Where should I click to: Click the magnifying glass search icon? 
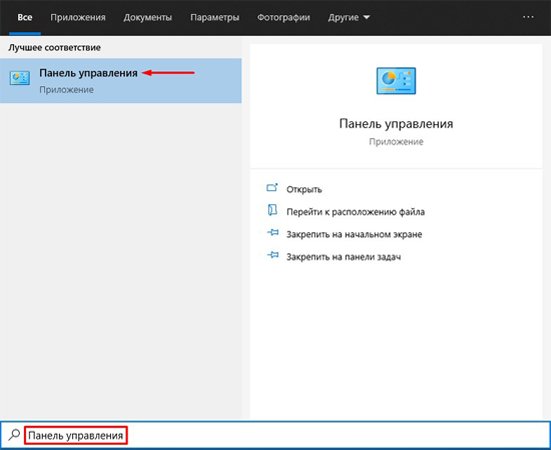pyautogui.click(x=14, y=435)
